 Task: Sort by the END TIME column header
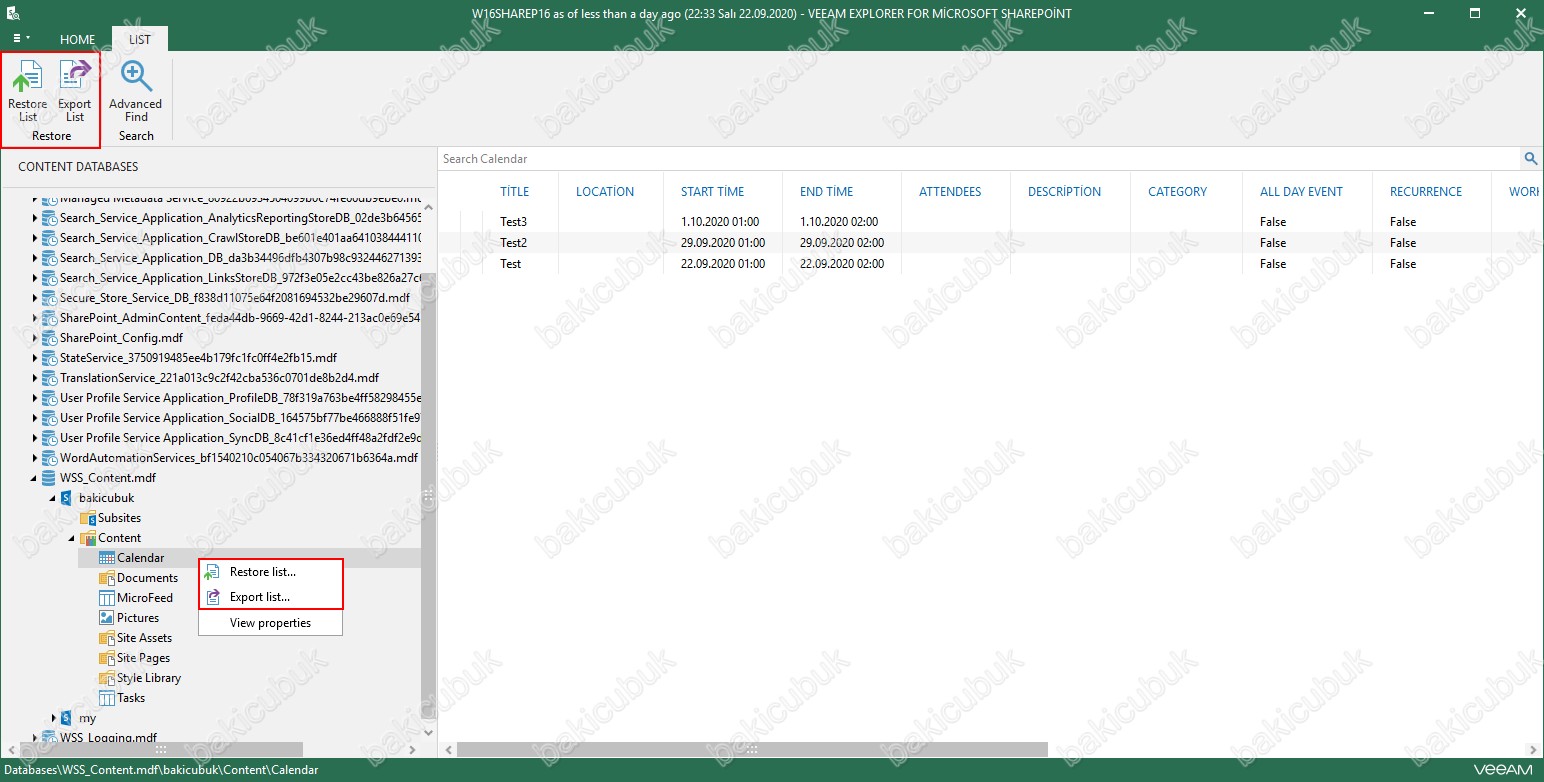tap(827, 192)
